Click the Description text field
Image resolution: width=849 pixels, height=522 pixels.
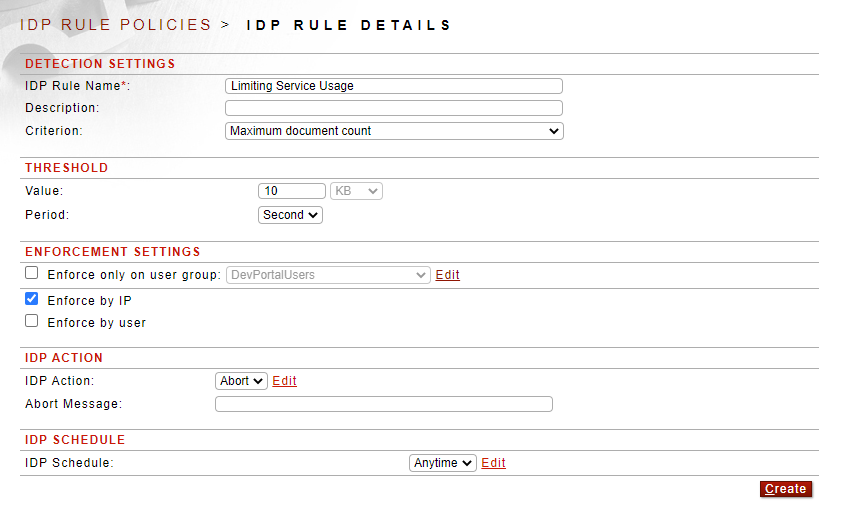click(394, 108)
